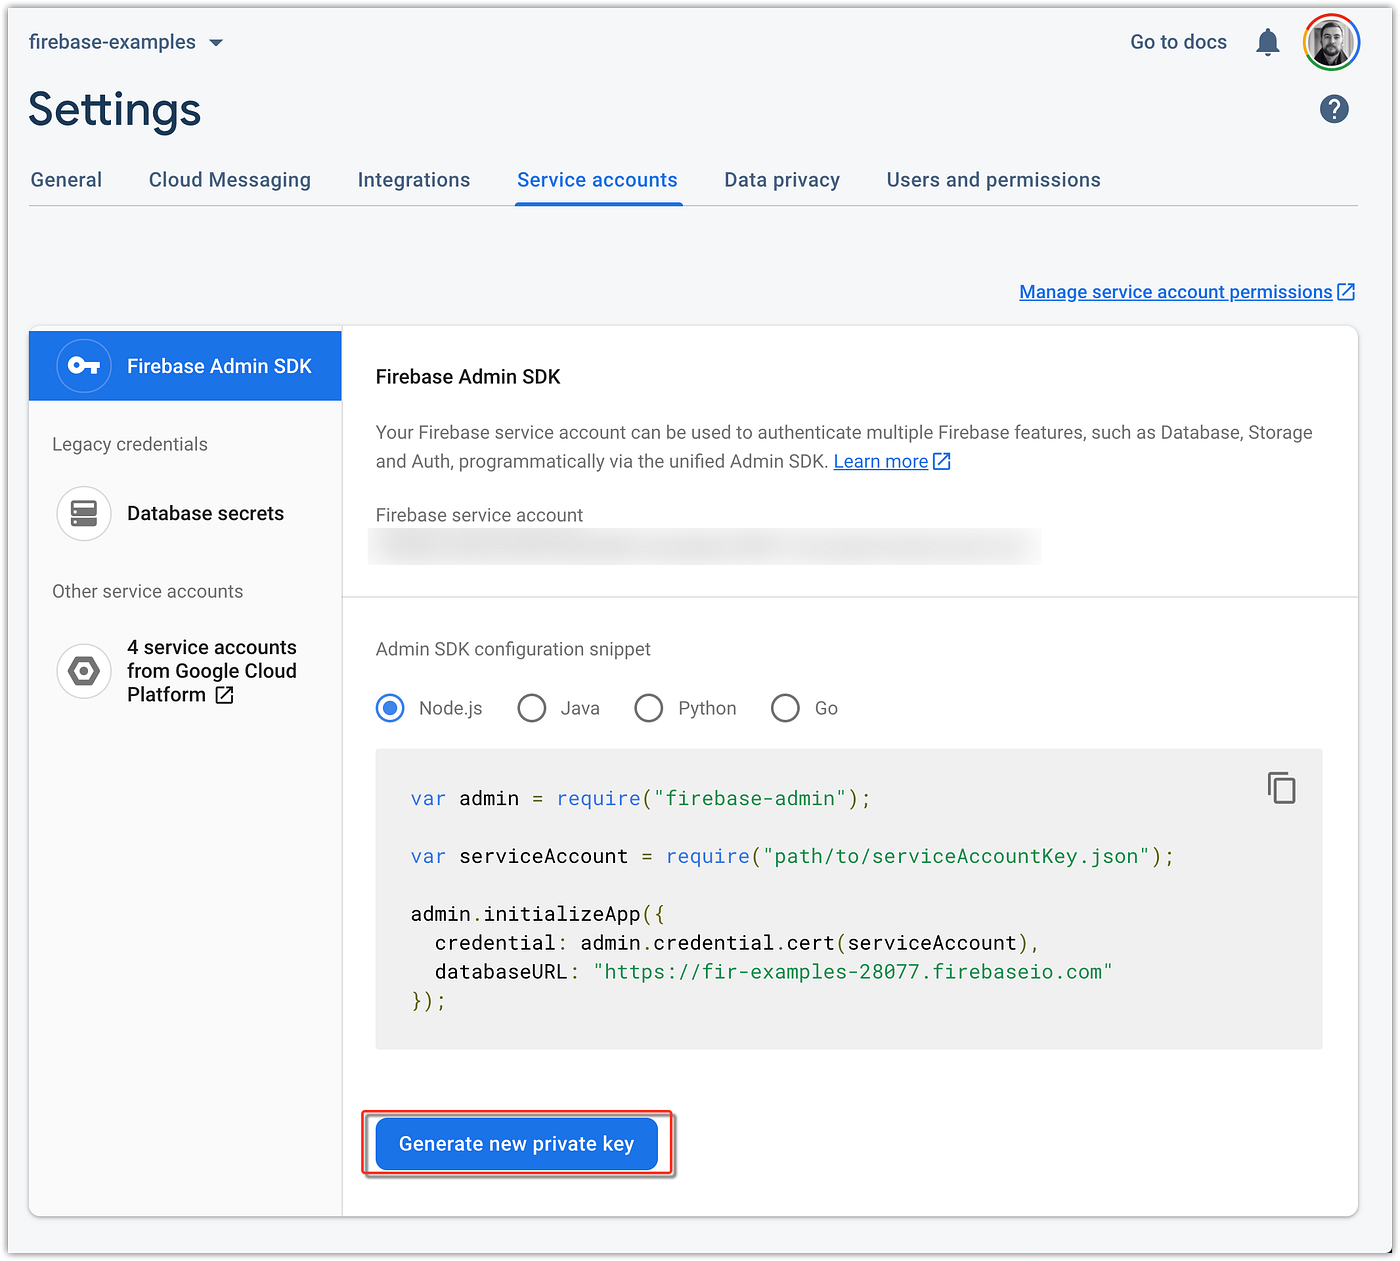Click the Database secrets storage icon
Viewport: 1400px width, 1261px height.
pyautogui.click(x=84, y=513)
